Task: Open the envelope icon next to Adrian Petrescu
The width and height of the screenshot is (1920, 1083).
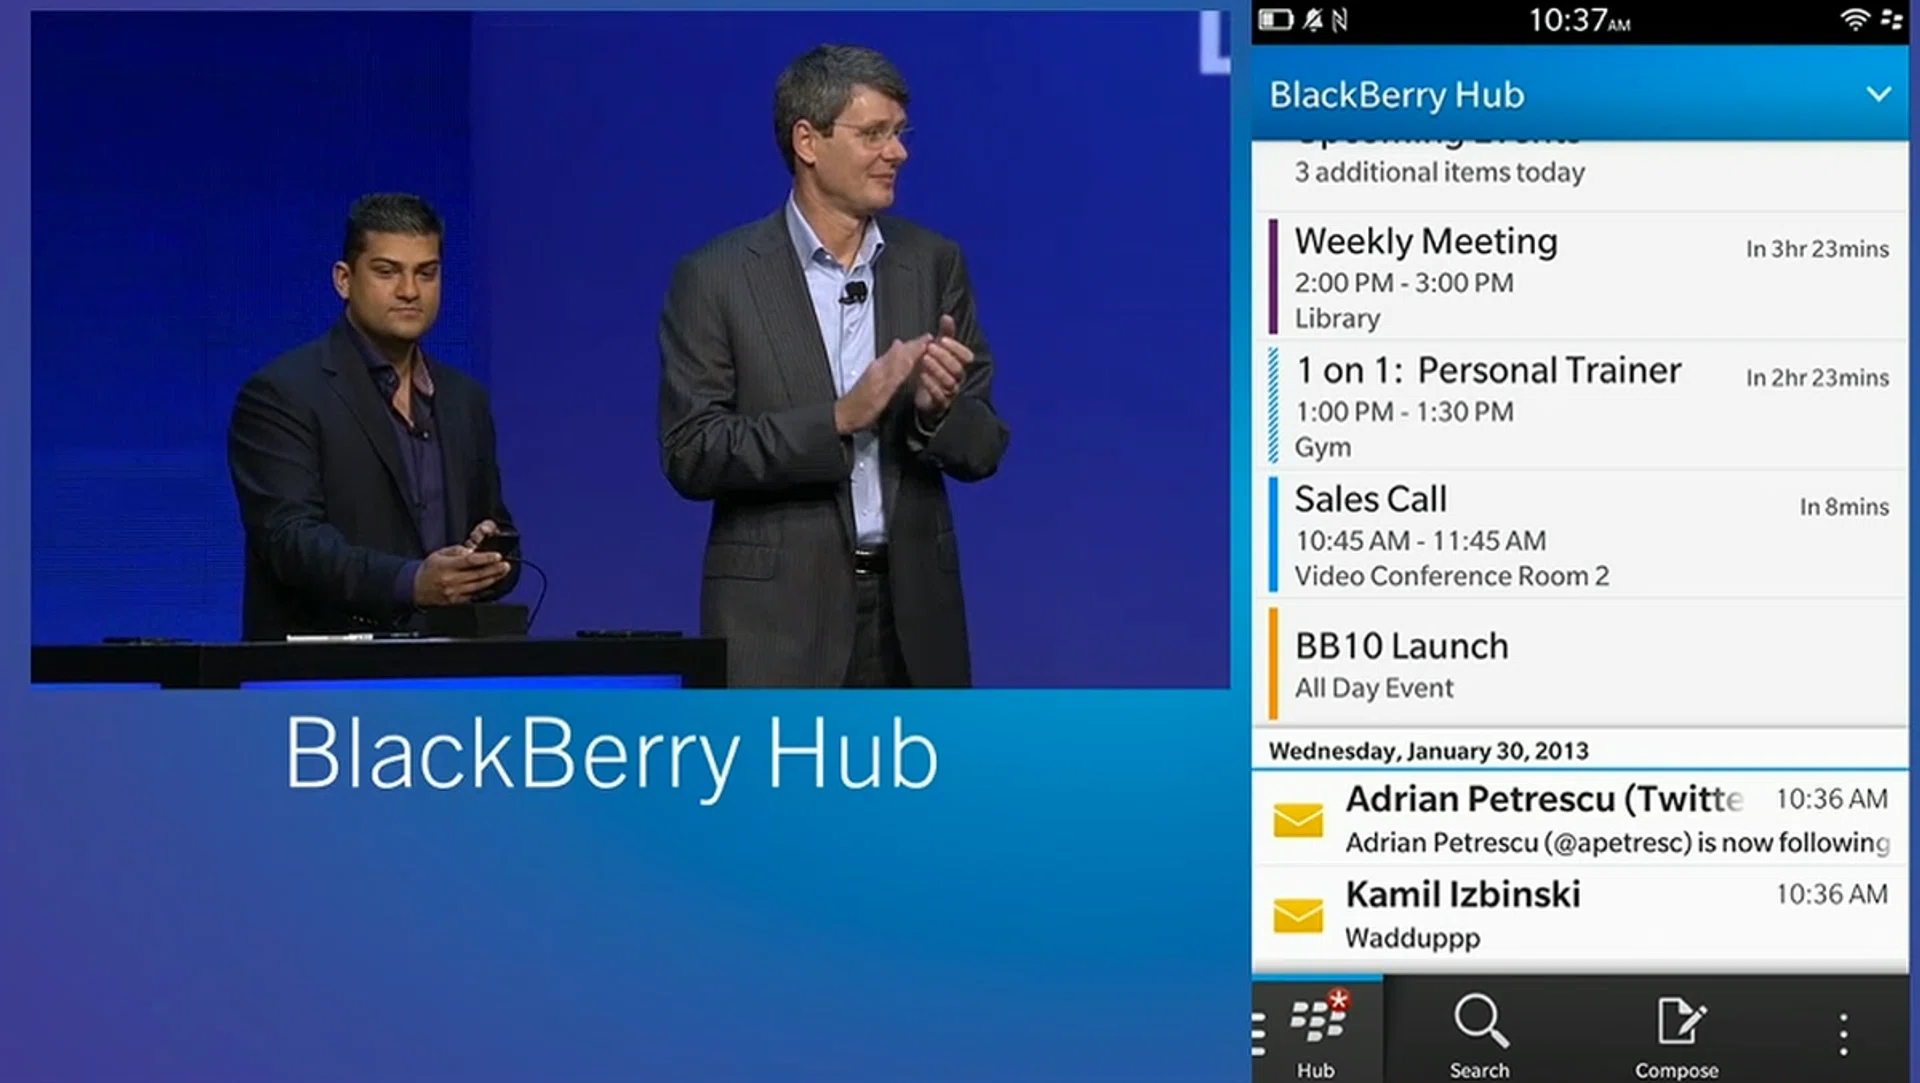Action: pos(1298,820)
